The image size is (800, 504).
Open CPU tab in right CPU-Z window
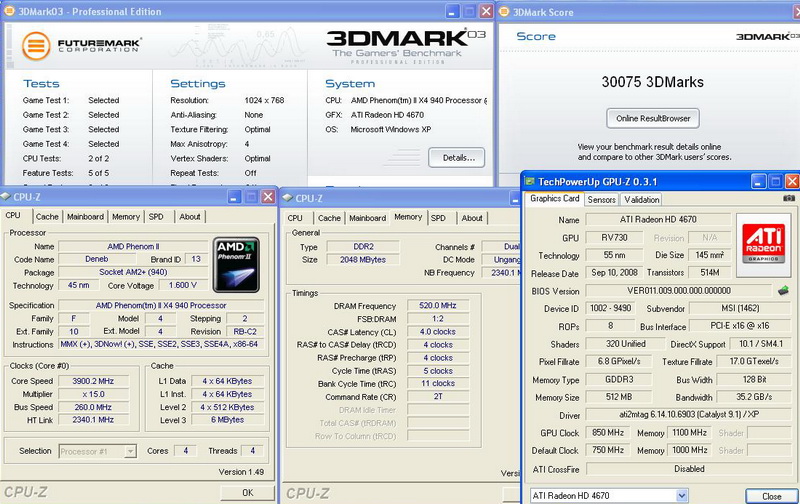pos(295,218)
